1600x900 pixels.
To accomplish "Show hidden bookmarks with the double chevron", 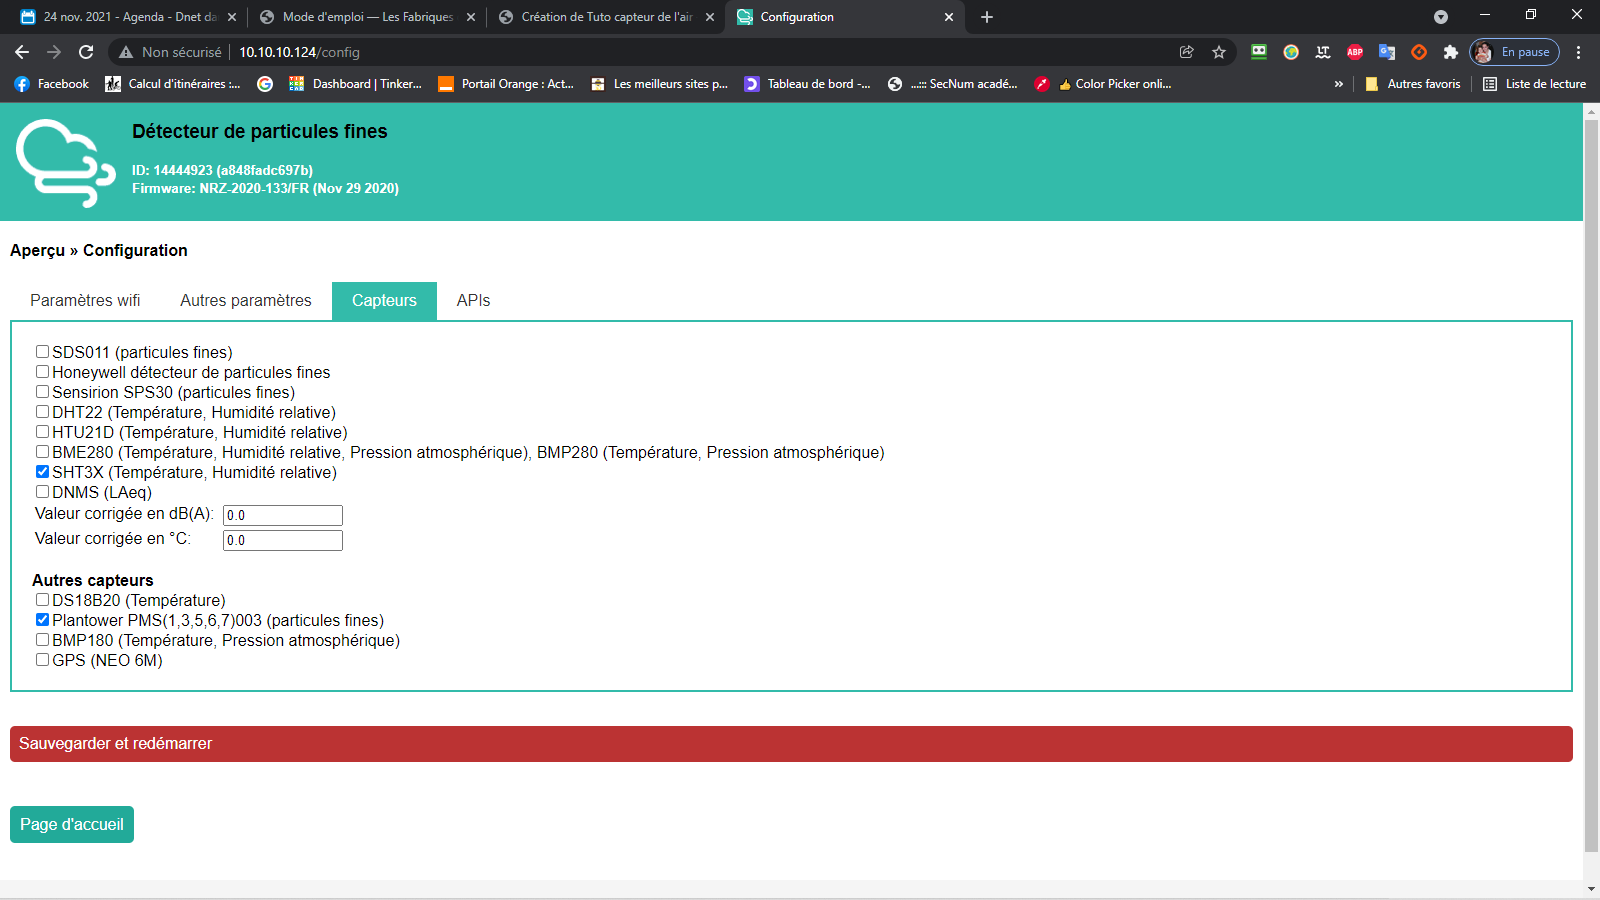I will point(1339,84).
